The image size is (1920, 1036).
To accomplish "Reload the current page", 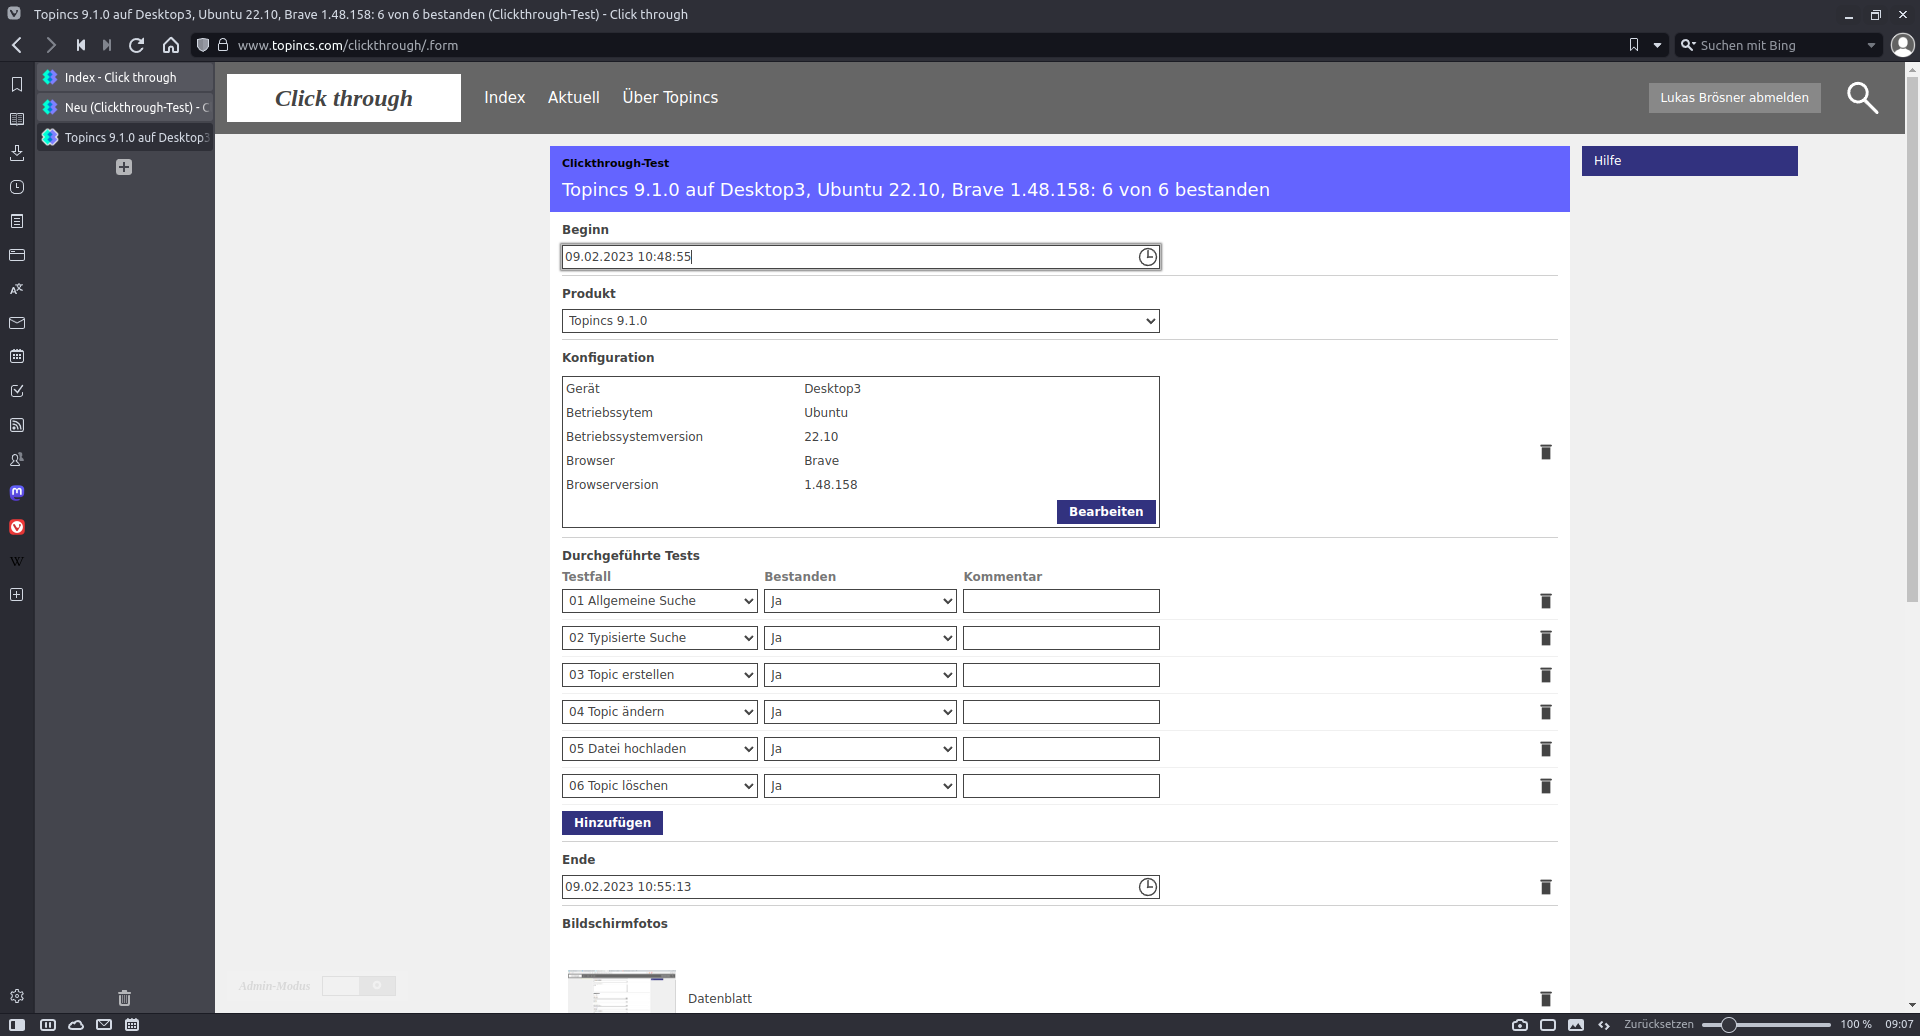I will pos(137,45).
